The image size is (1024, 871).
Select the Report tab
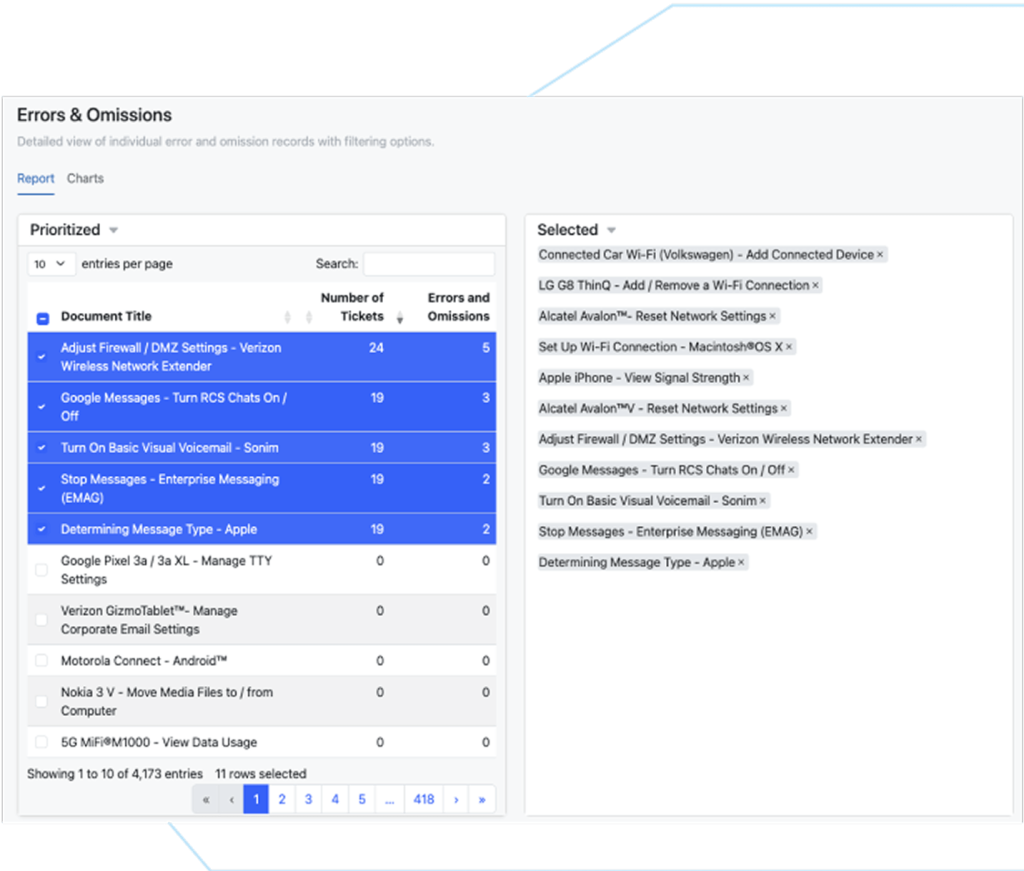click(35, 178)
